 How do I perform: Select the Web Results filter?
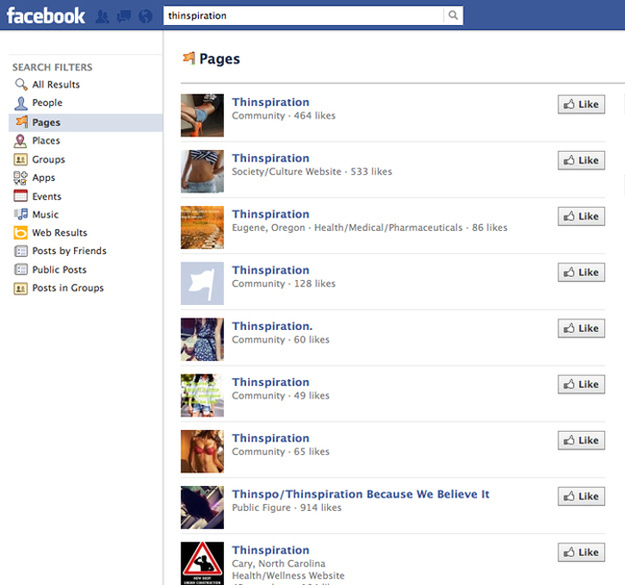[86, 233]
